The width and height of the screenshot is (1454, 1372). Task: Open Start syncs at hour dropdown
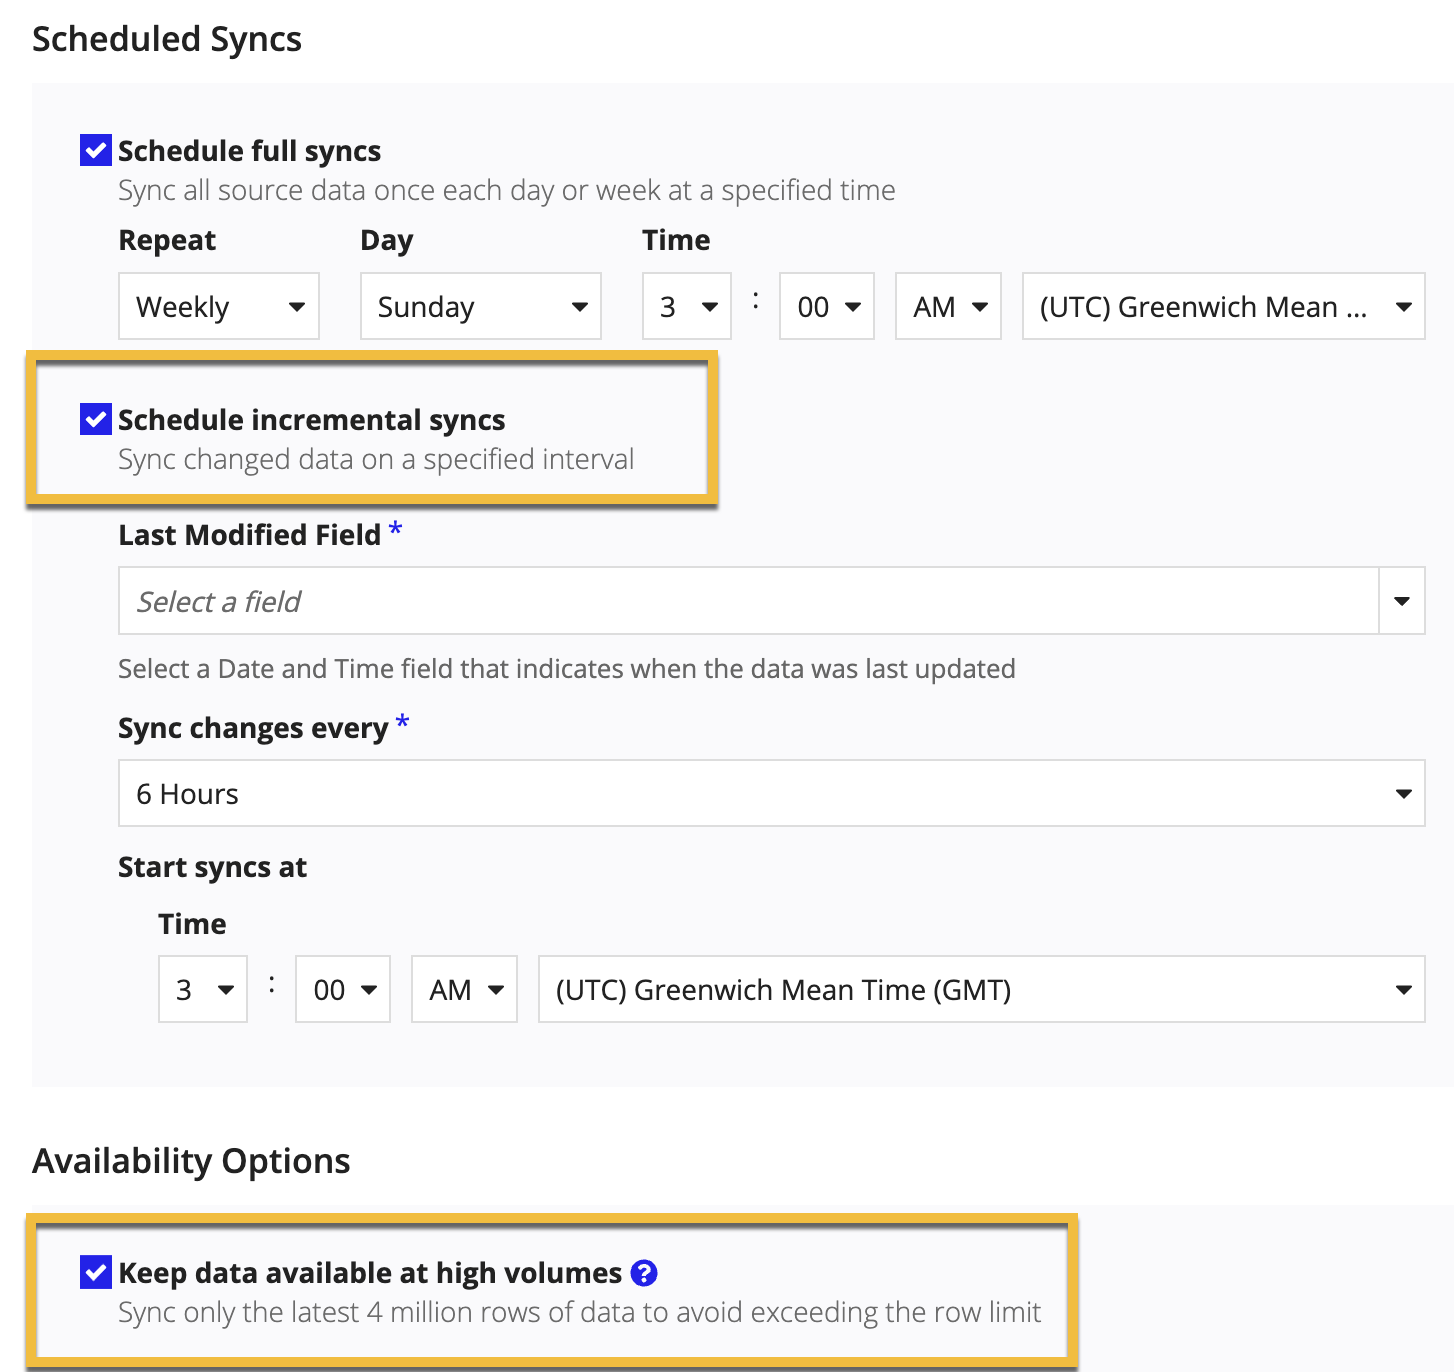coord(203,989)
